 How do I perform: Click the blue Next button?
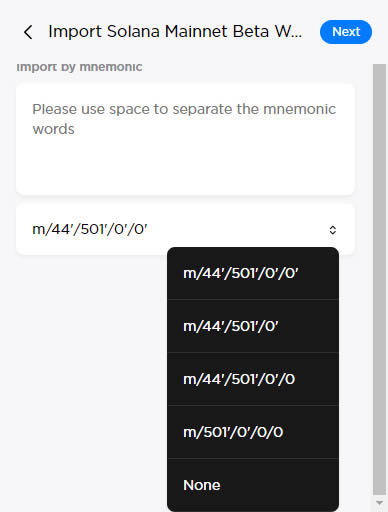tap(346, 32)
